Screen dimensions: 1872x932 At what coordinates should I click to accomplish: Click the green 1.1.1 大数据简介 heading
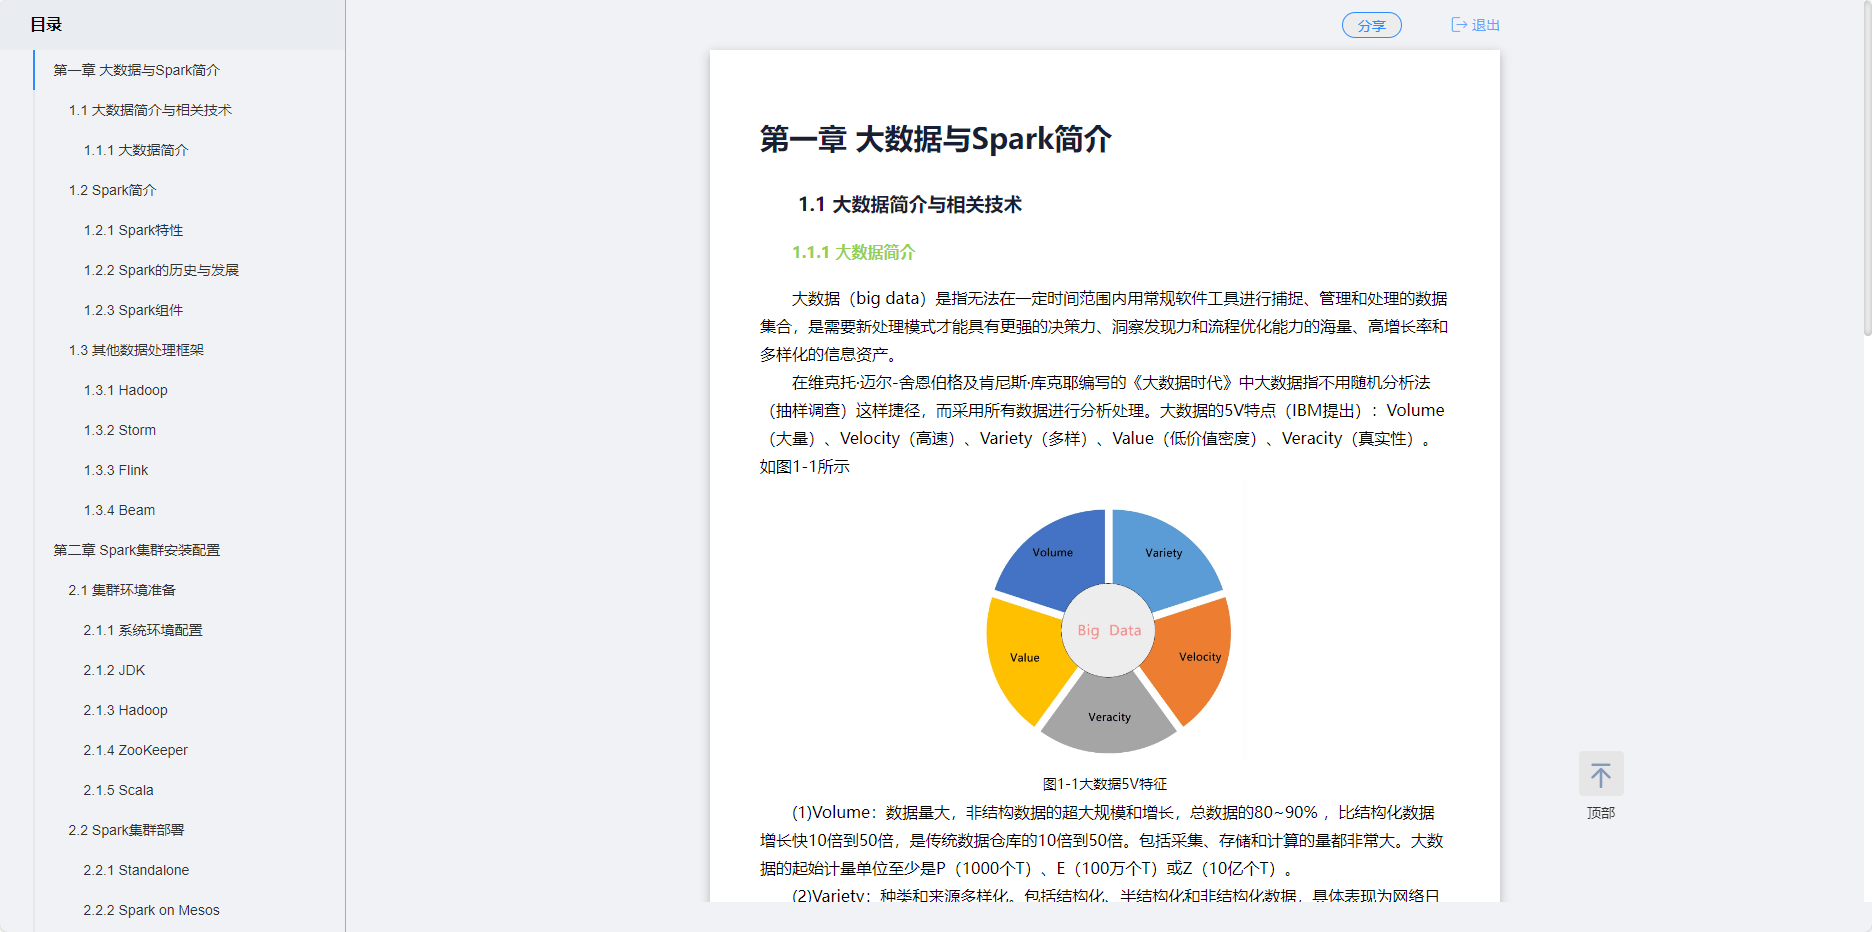pyautogui.click(x=853, y=252)
